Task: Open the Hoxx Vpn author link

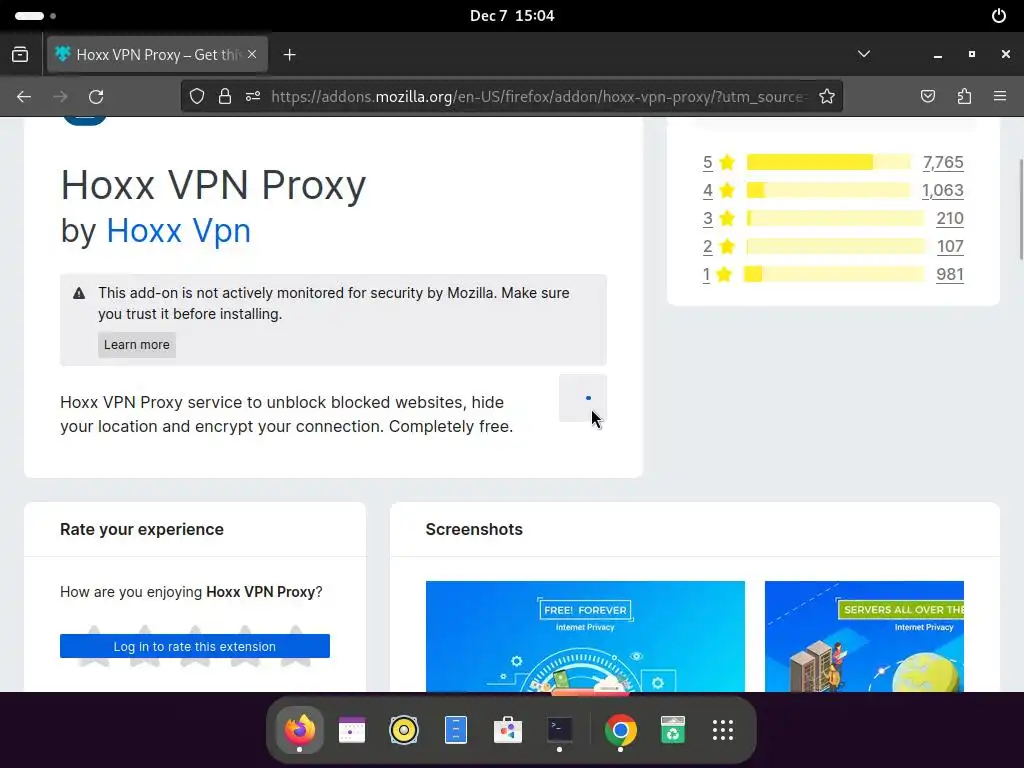Action: pyautogui.click(x=178, y=231)
